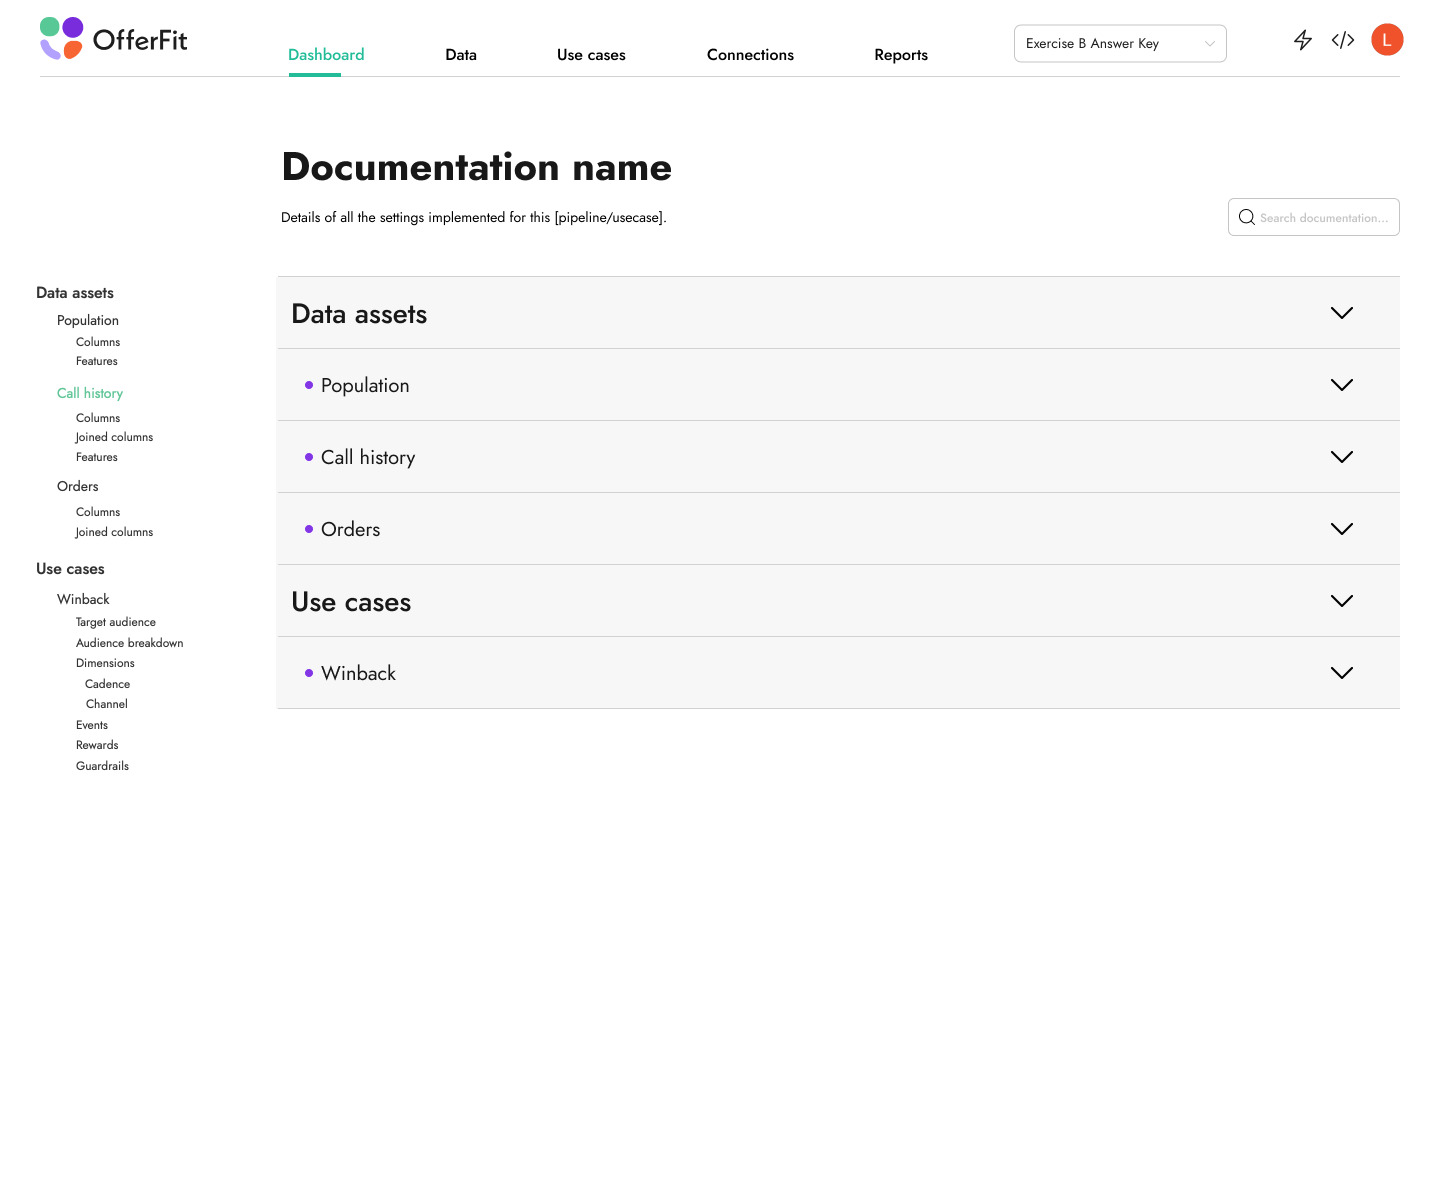Expand the Orders row chevron
The height and width of the screenshot is (1202, 1440).
point(1341,529)
